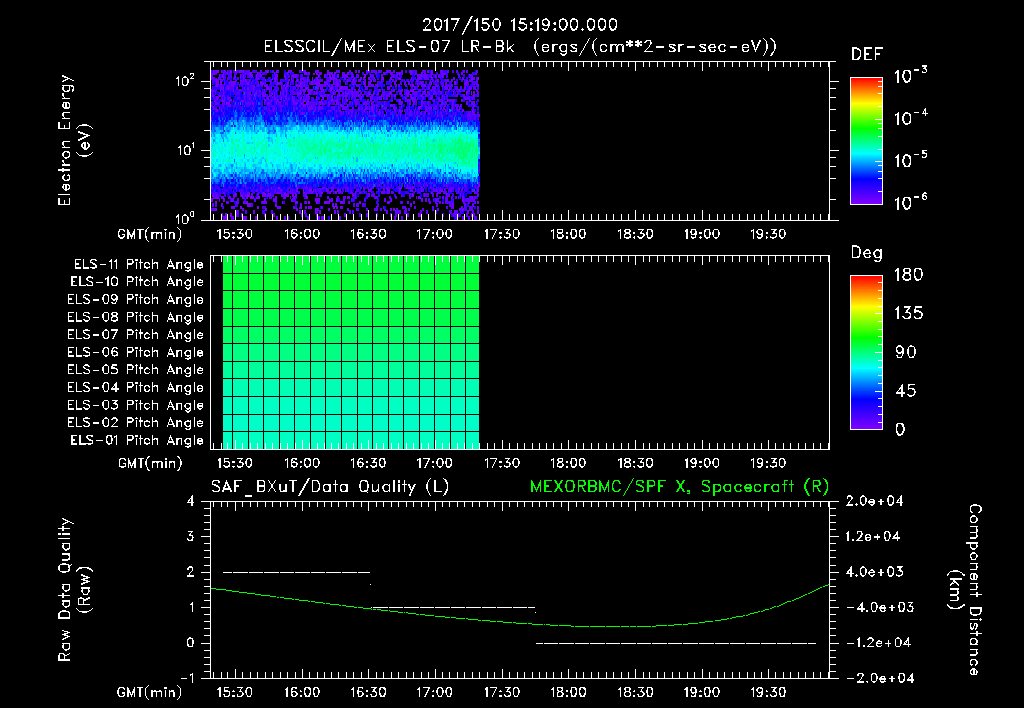The width and height of the screenshot is (1024, 708).
Task: Click the 180 degree colorbar value
Action: click(909, 274)
